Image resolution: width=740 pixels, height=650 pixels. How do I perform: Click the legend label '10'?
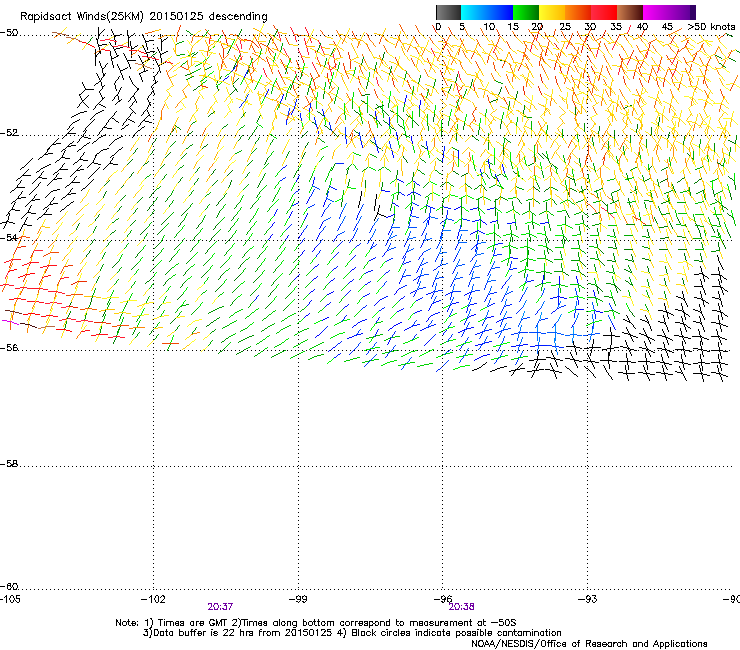(x=489, y=27)
